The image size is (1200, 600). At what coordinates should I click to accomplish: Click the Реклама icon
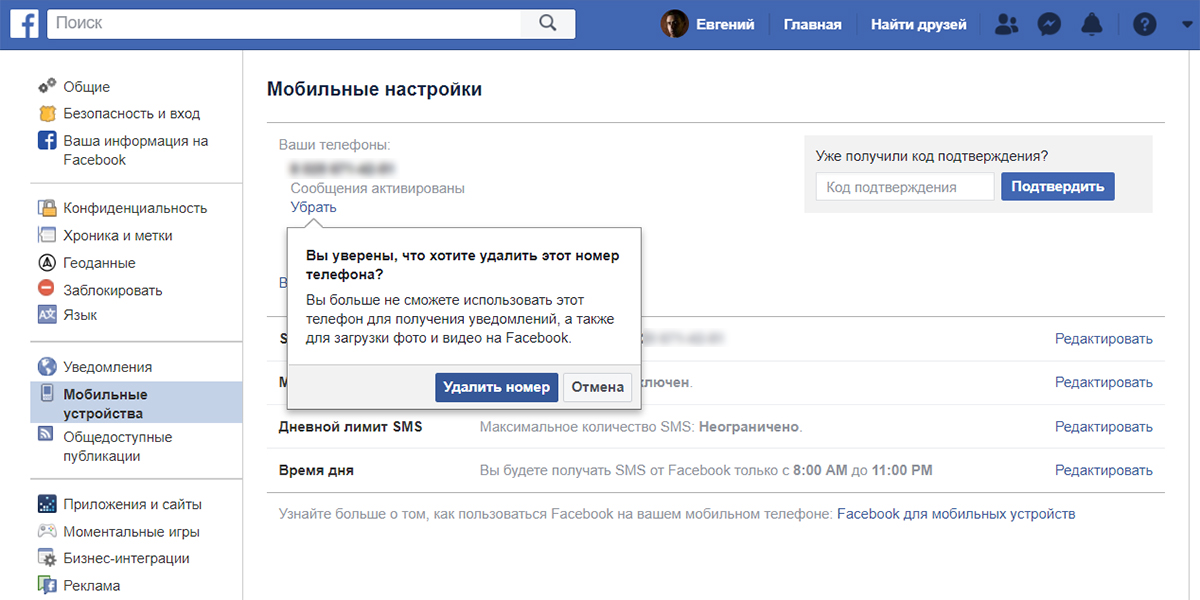point(47,585)
